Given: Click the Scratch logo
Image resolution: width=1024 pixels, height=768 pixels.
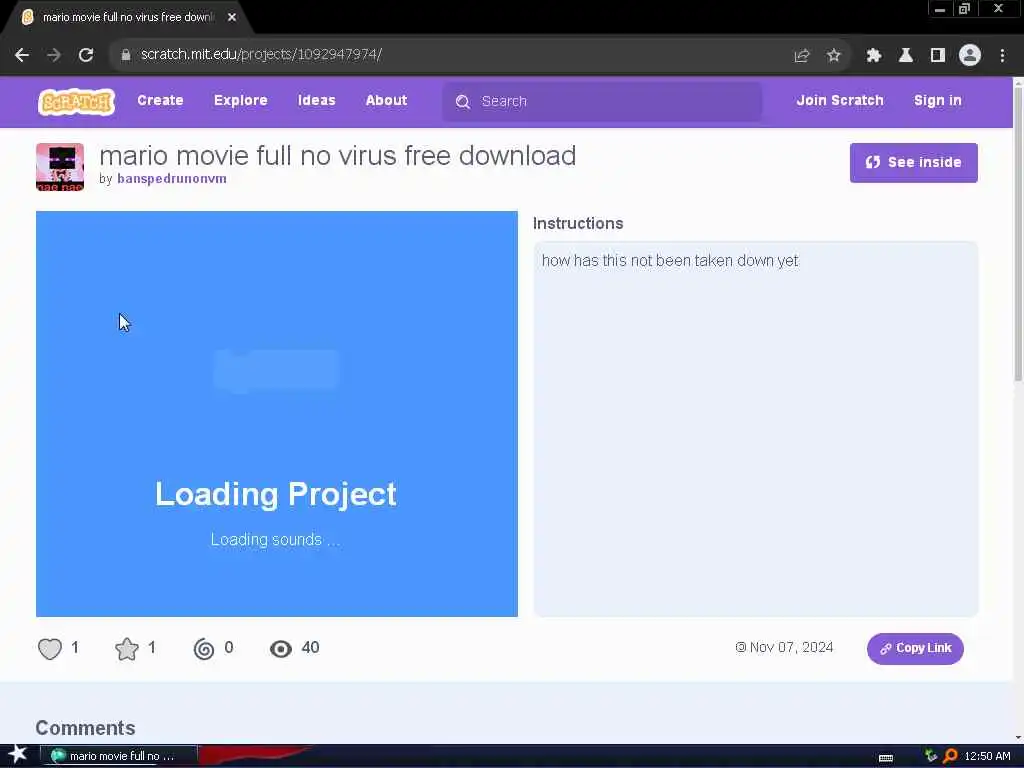Looking at the screenshot, I should point(76,102).
